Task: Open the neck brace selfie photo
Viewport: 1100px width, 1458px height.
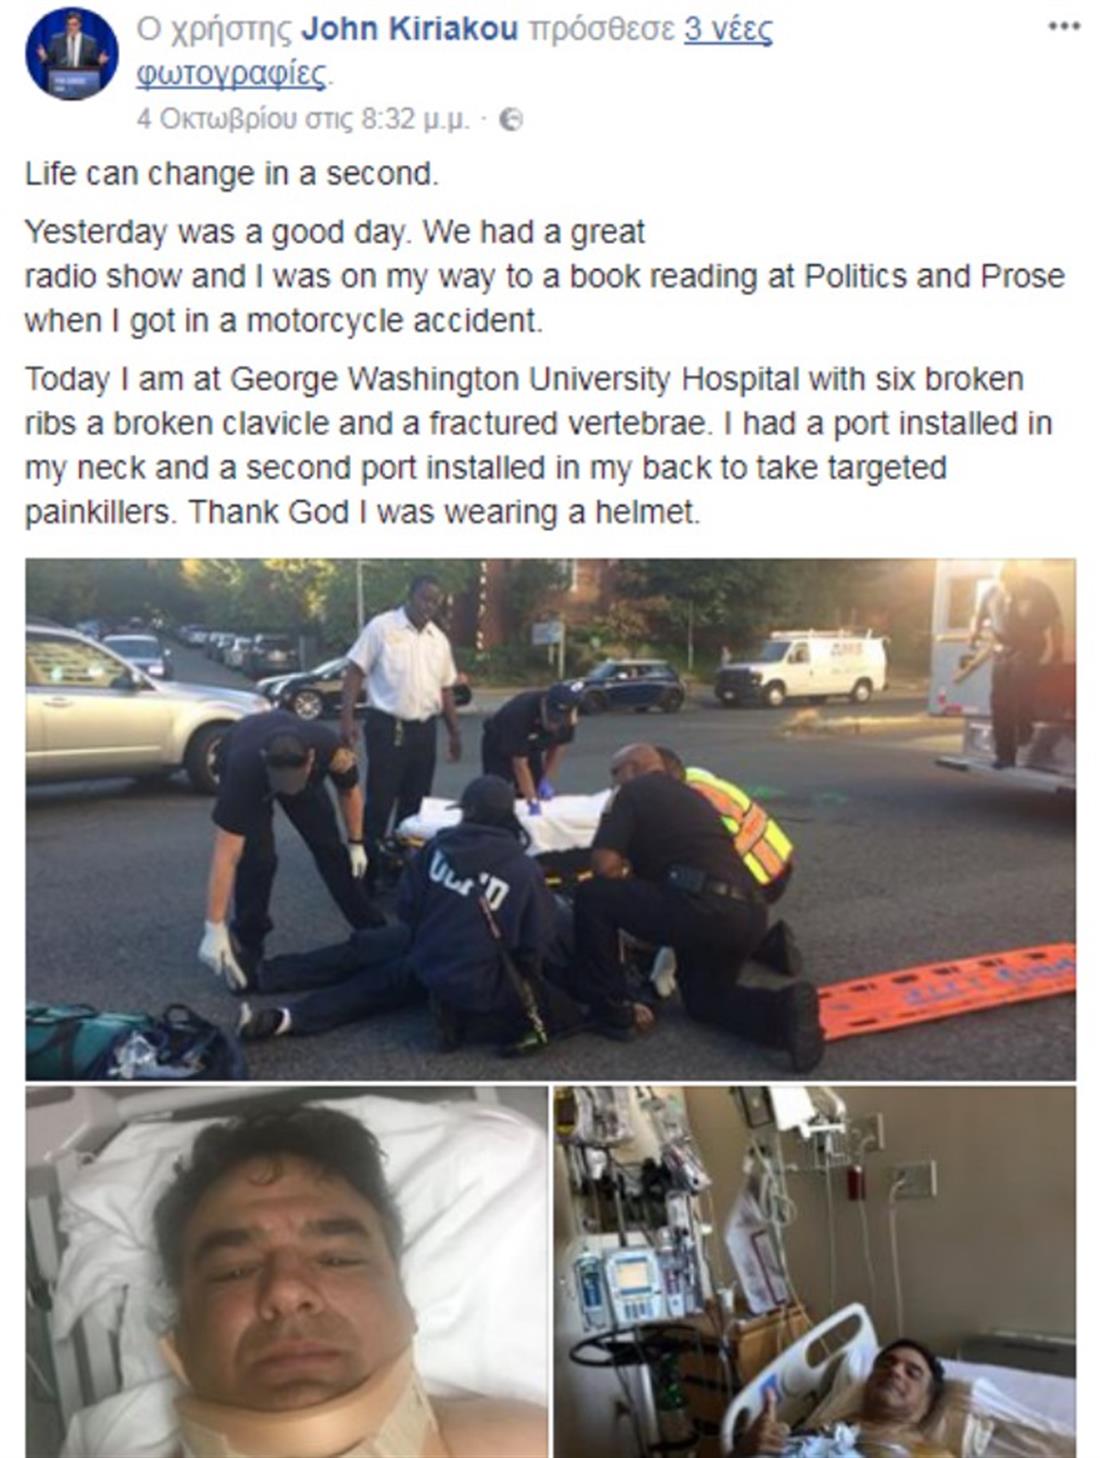Action: pos(286,1271)
